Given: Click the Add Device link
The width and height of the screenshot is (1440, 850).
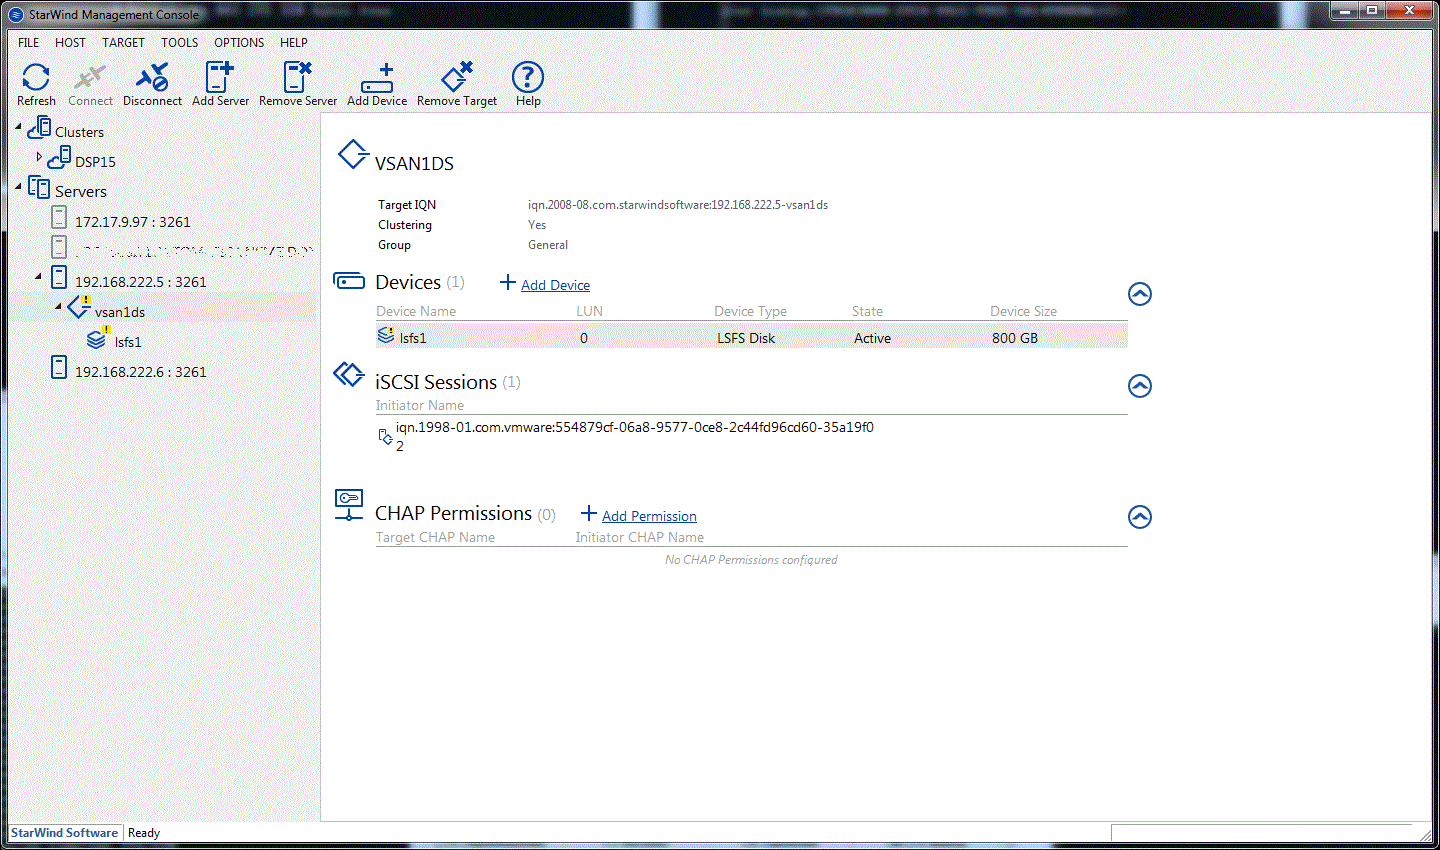Looking at the screenshot, I should click(555, 285).
